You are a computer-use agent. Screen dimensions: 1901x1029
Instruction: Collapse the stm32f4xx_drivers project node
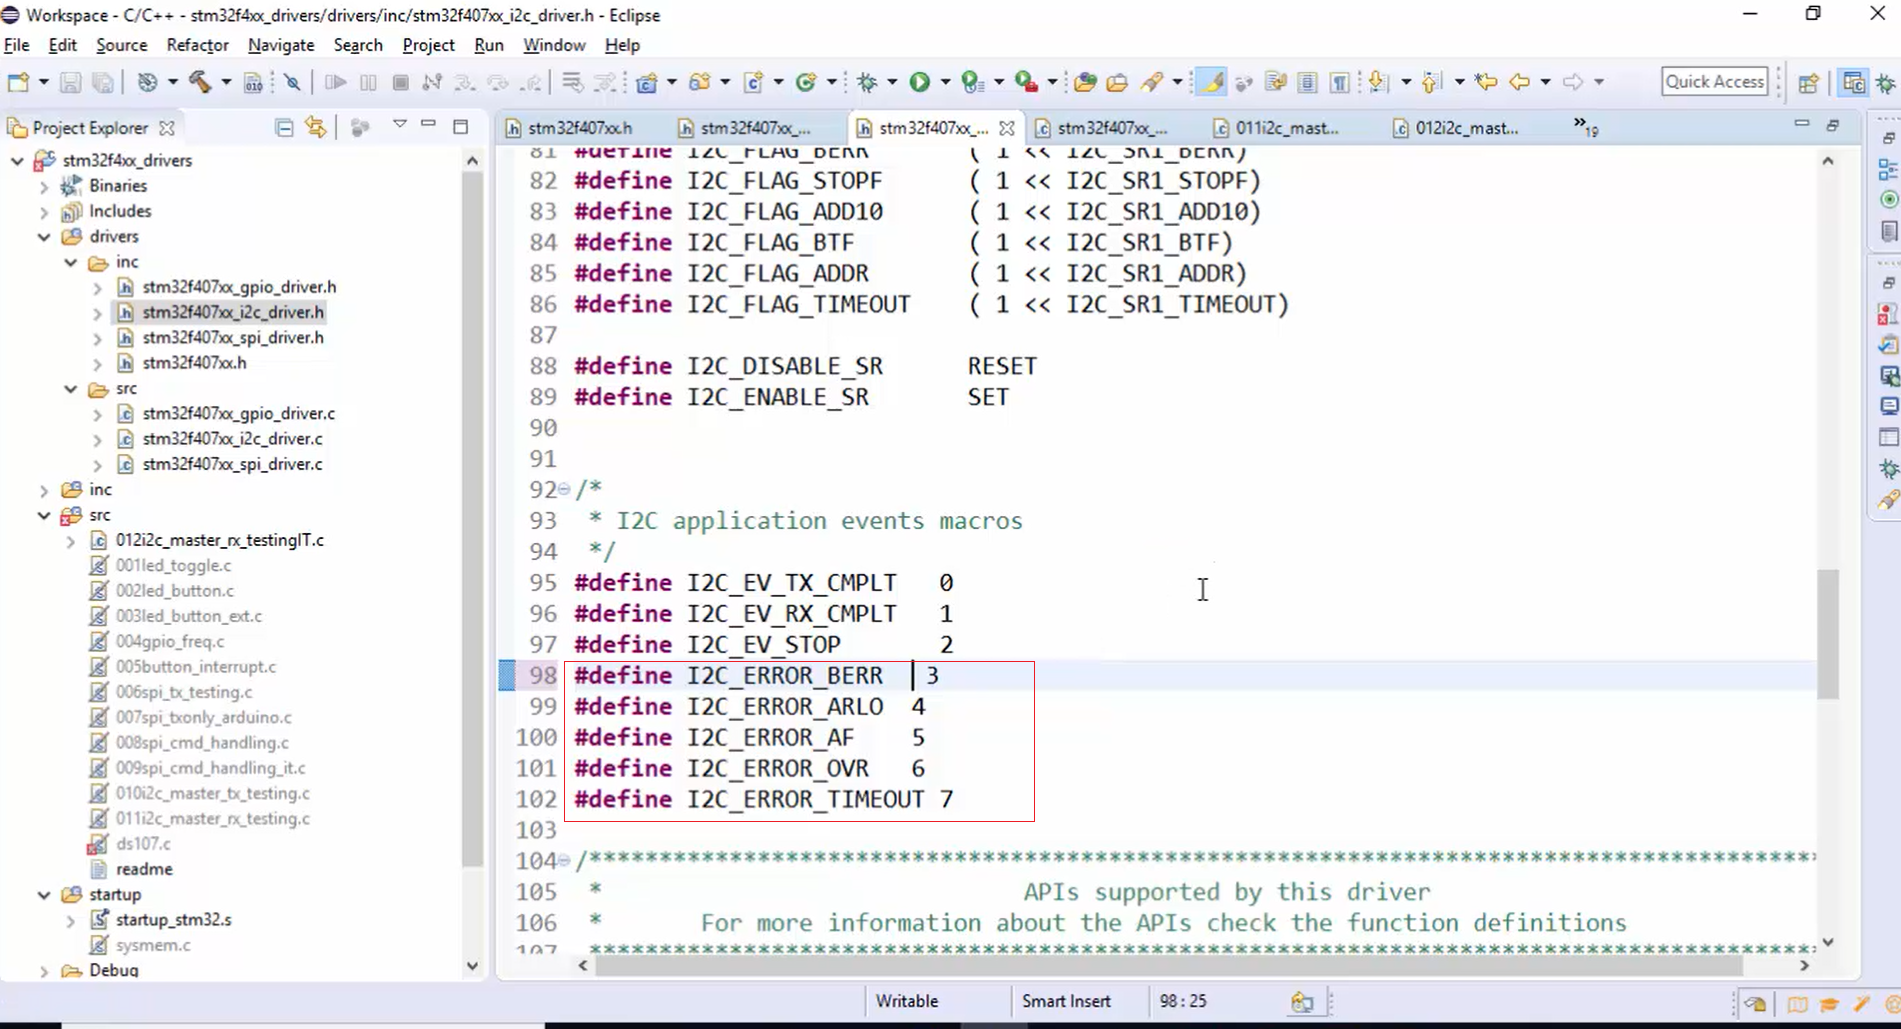point(17,160)
